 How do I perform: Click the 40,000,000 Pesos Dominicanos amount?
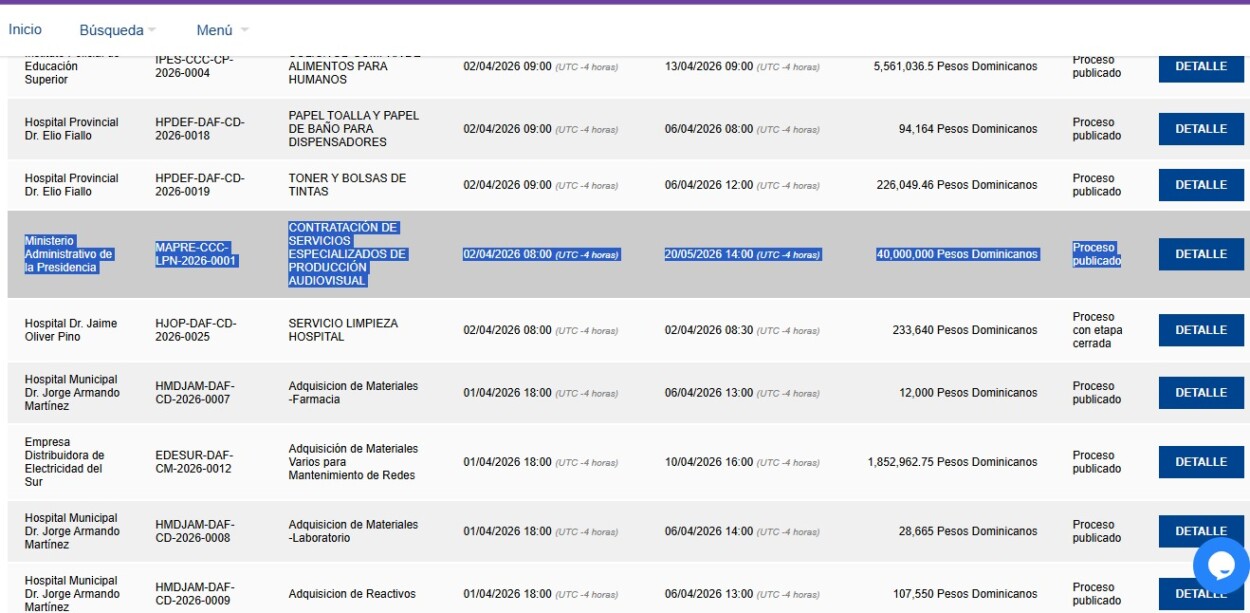pos(957,254)
